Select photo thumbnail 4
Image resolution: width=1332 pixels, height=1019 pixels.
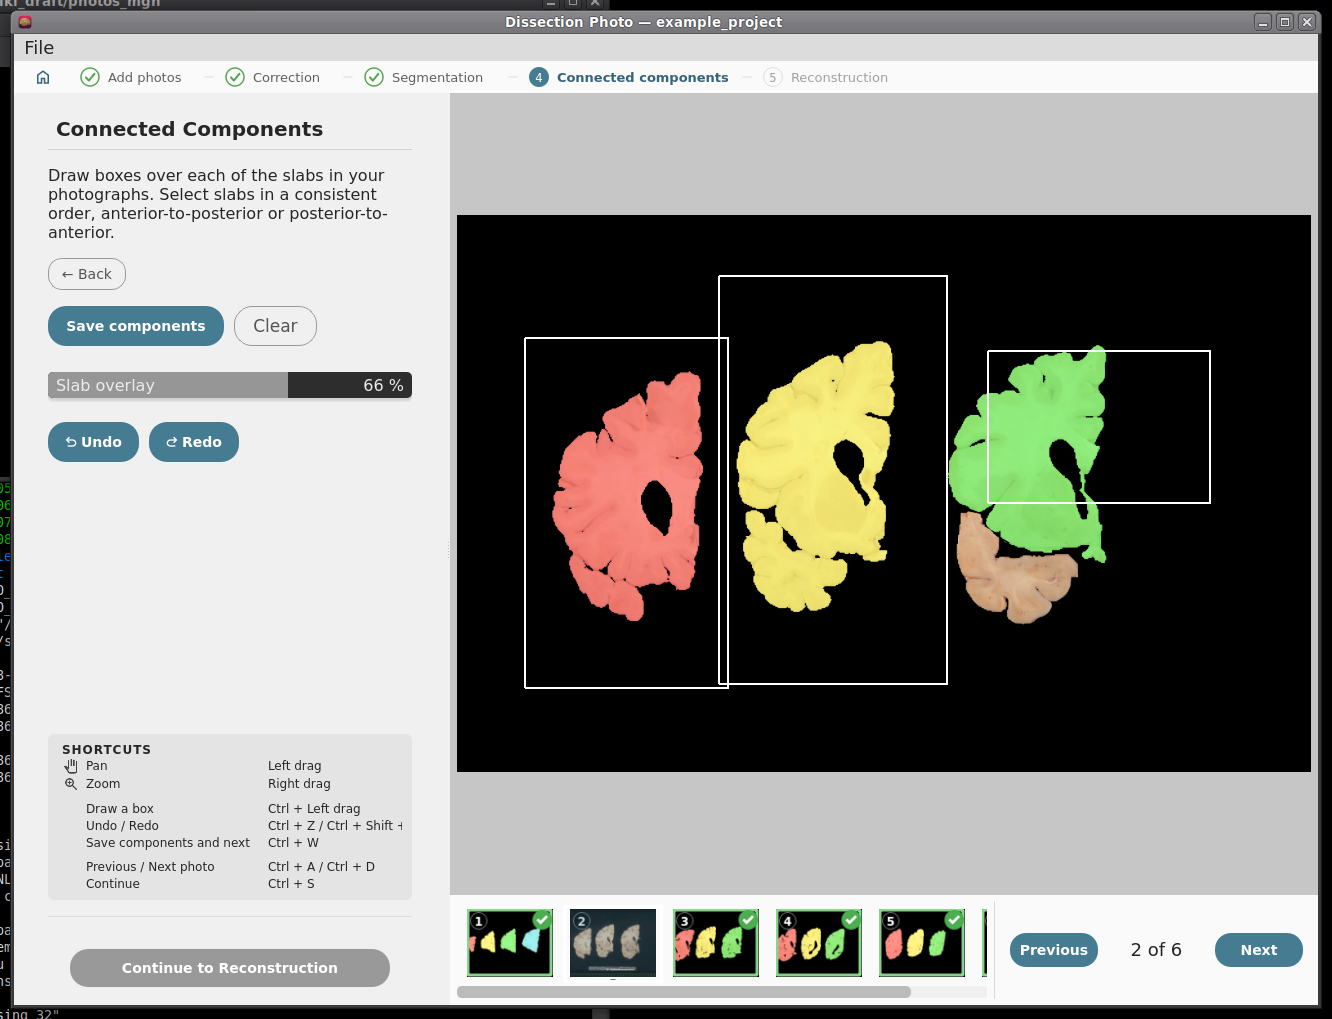tap(819, 943)
